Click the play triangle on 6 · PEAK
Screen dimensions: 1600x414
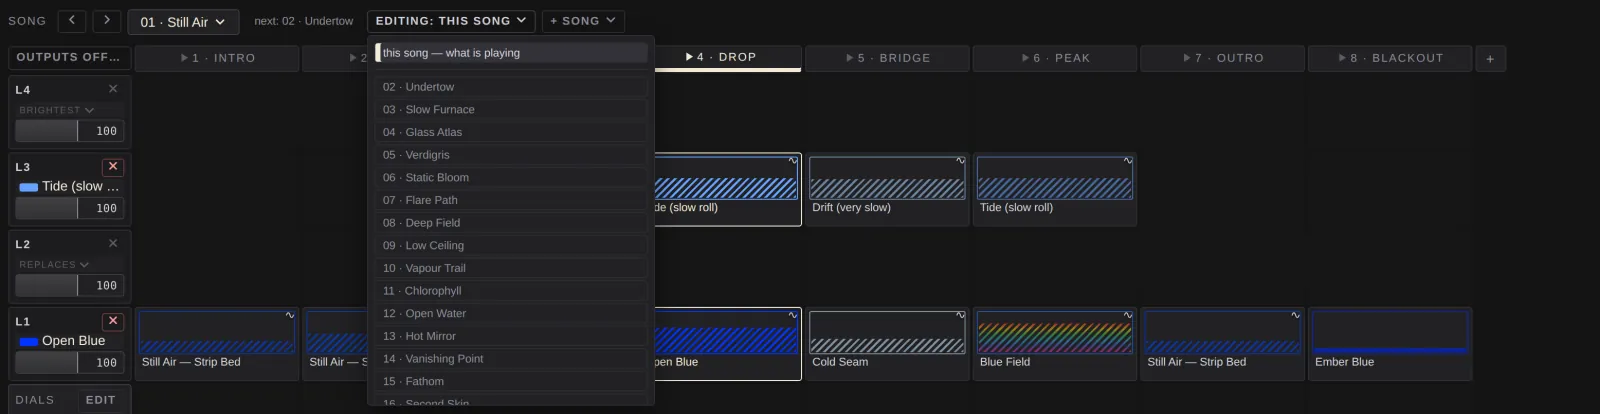pyautogui.click(x=1025, y=58)
